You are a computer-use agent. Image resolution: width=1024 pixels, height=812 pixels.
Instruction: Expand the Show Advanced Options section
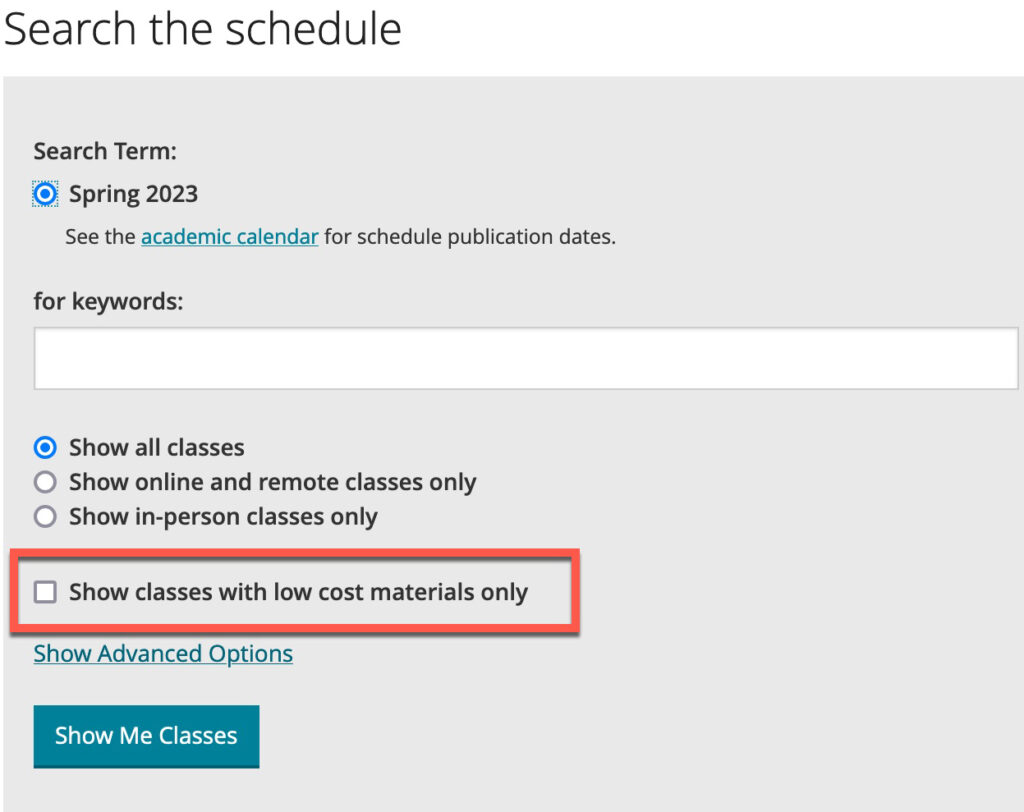pos(162,653)
